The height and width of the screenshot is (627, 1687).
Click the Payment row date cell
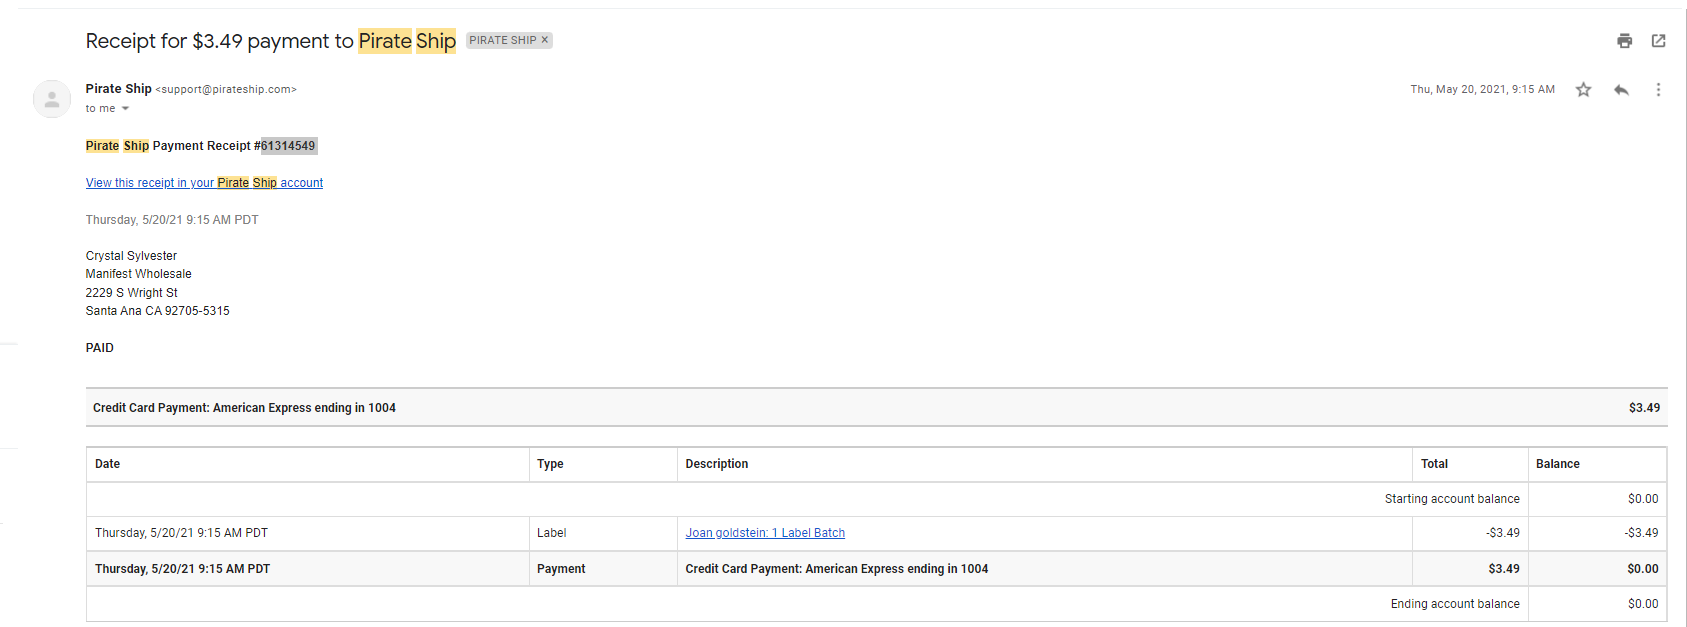[308, 569]
